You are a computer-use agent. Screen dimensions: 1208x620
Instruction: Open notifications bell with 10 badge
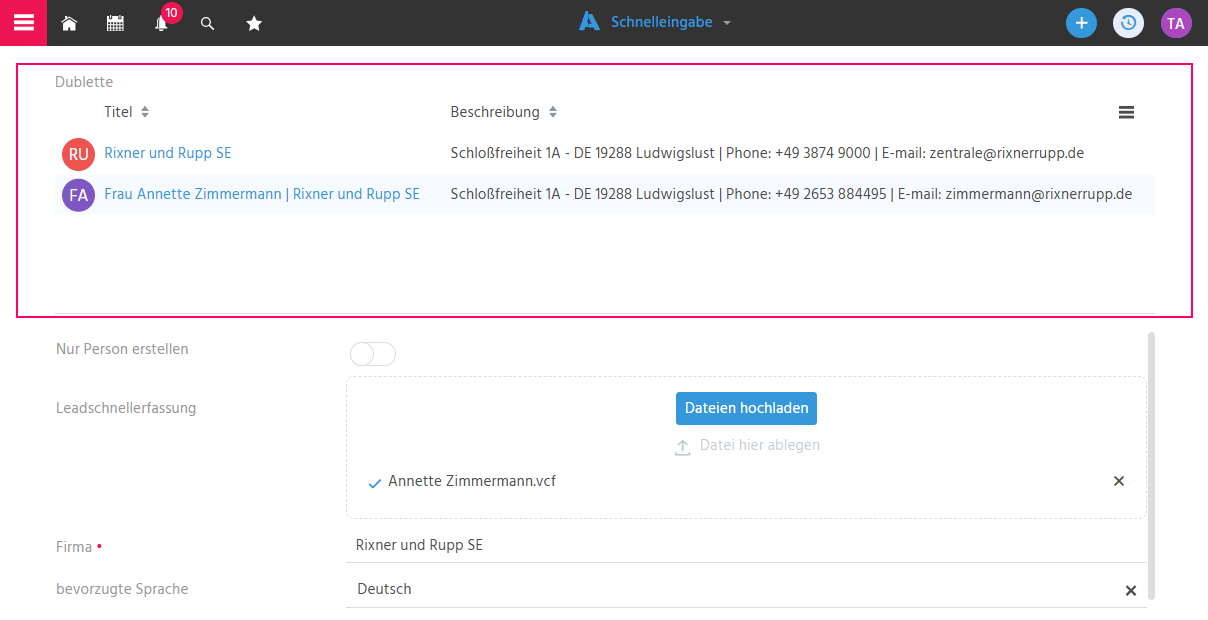coord(162,22)
